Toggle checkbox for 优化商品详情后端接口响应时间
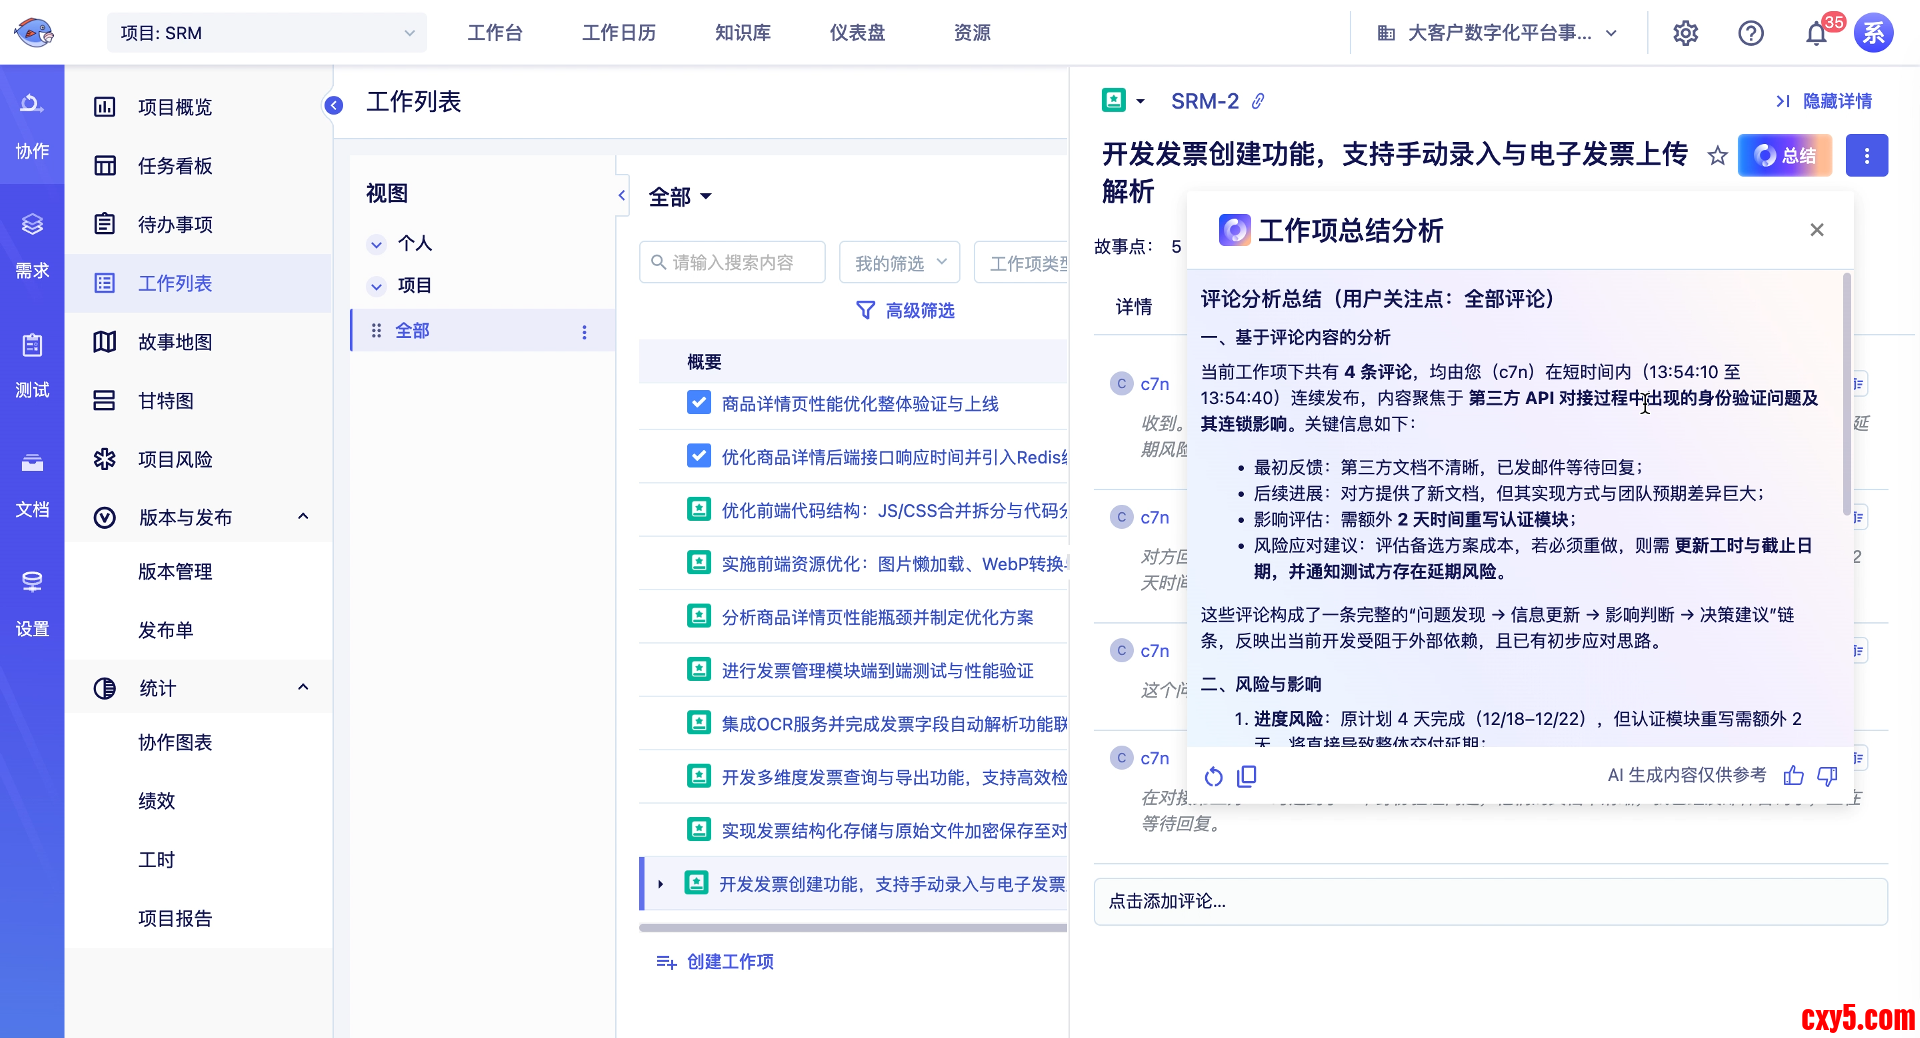 [x=699, y=456]
